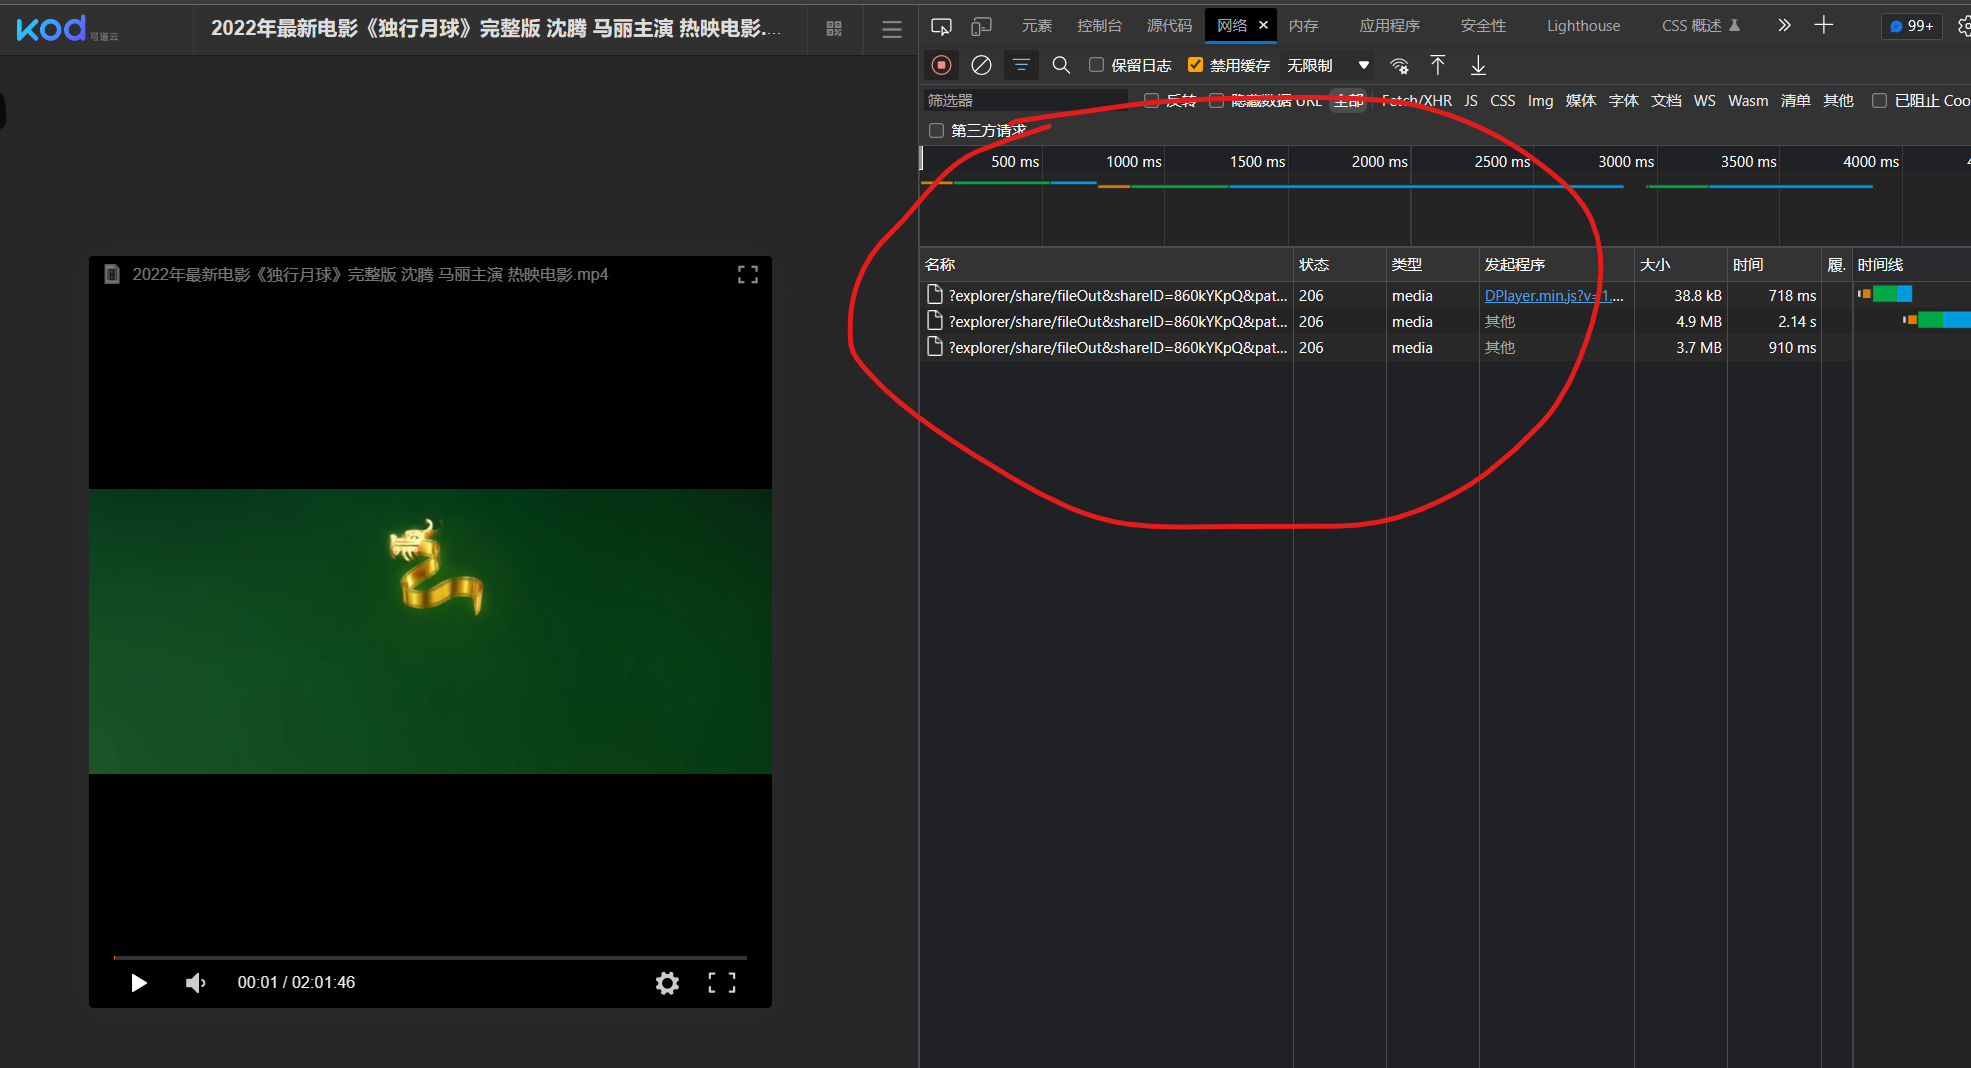Toggle the network filter funnel icon
The height and width of the screenshot is (1068, 1971).
click(1021, 65)
